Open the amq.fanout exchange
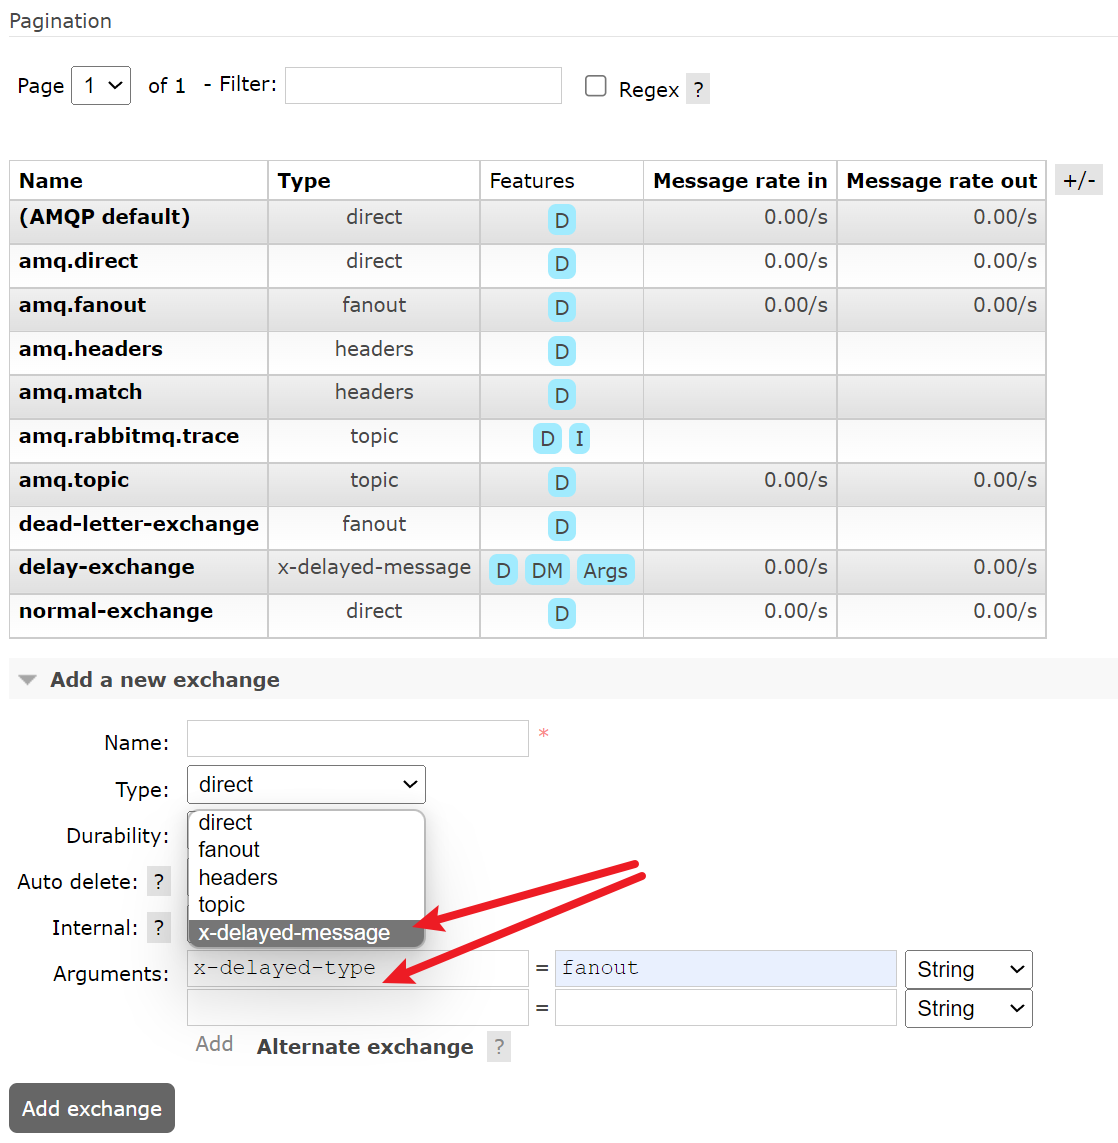1118x1143 pixels. 82,305
